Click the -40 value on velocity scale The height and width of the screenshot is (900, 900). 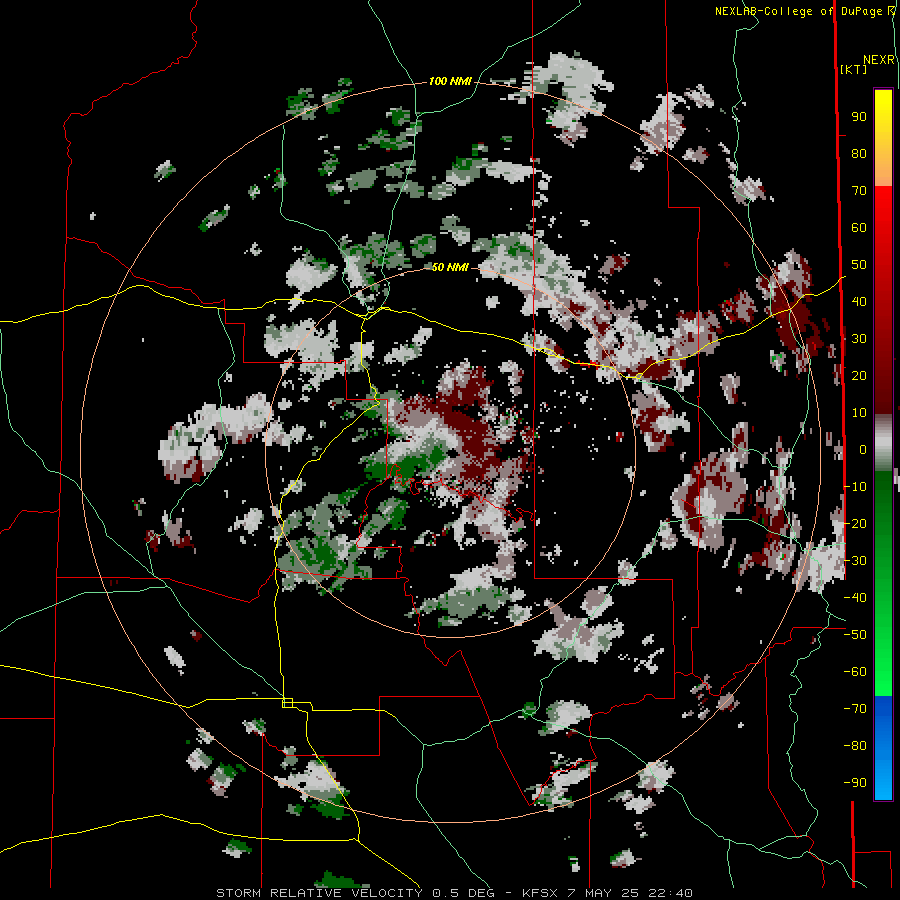point(855,598)
